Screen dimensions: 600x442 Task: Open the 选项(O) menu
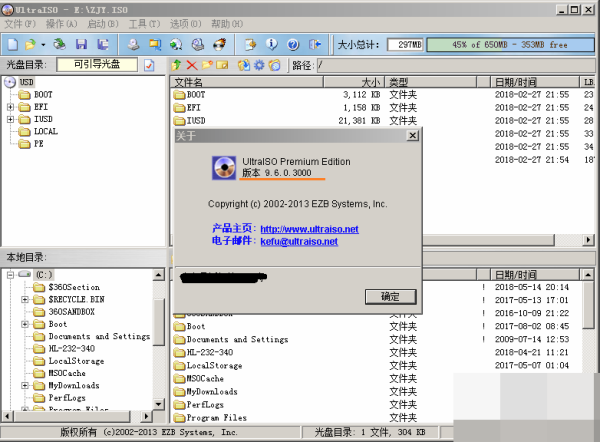tap(186, 24)
